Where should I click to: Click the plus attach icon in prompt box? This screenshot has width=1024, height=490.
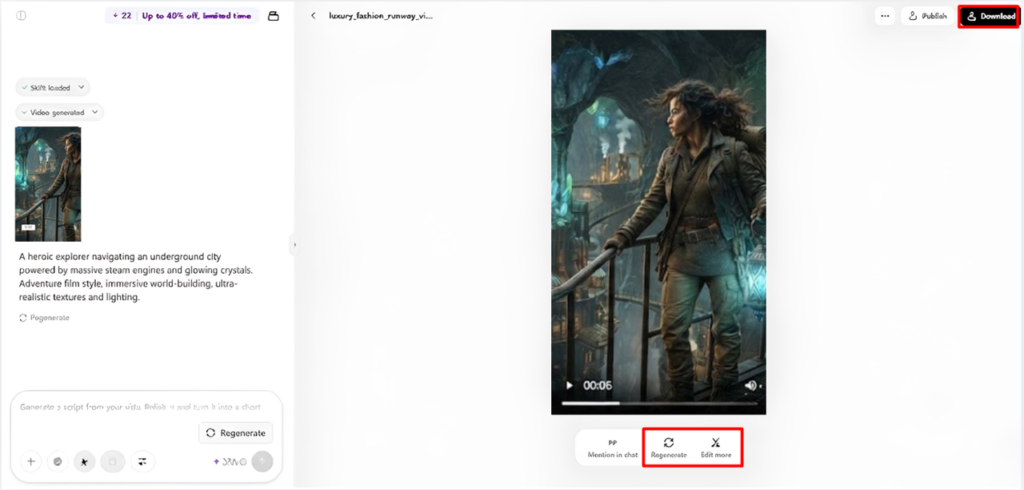(30, 461)
